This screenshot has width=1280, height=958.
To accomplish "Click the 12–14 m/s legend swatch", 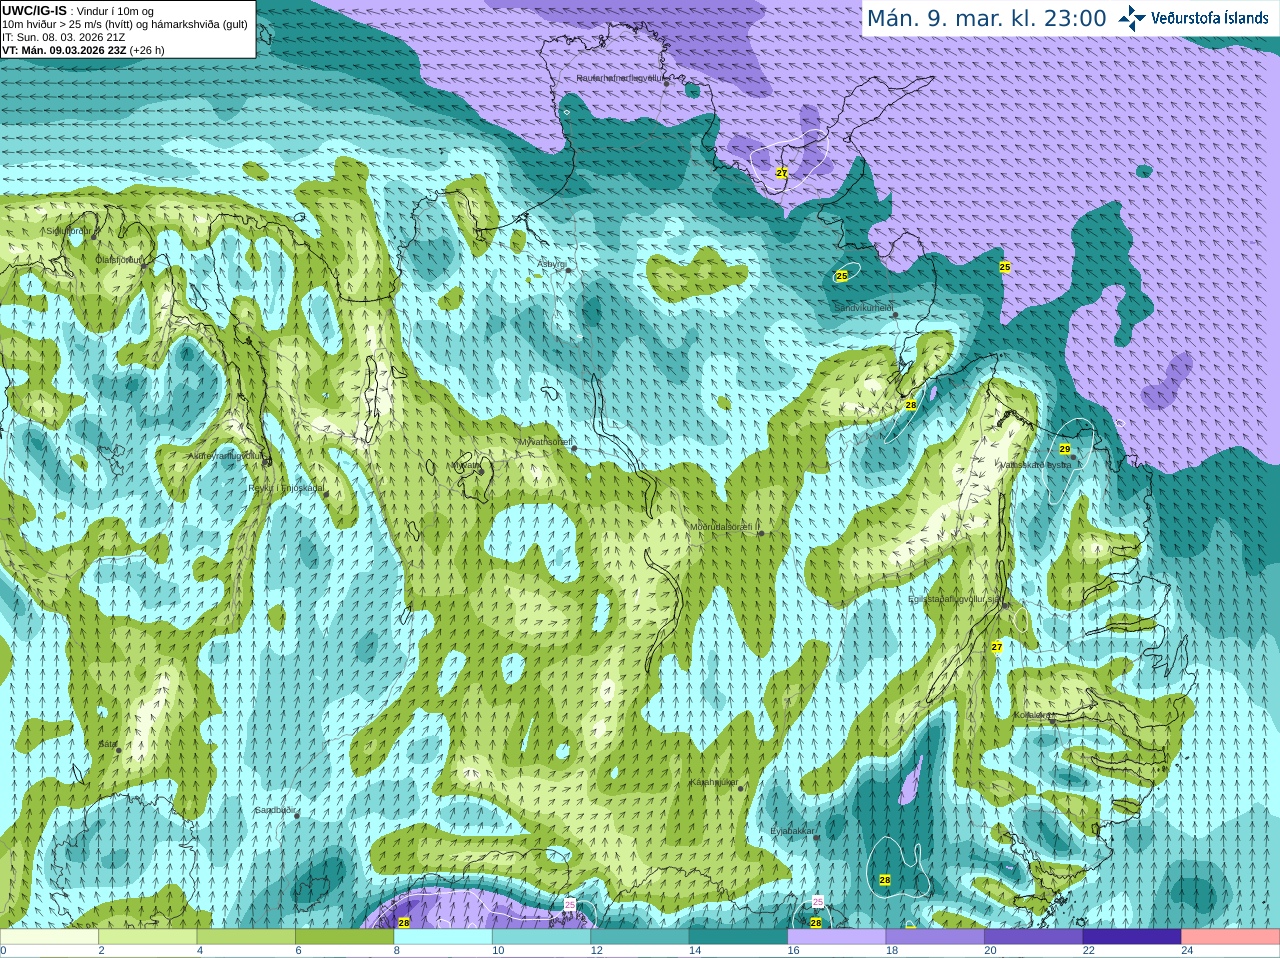I will 640,937.
